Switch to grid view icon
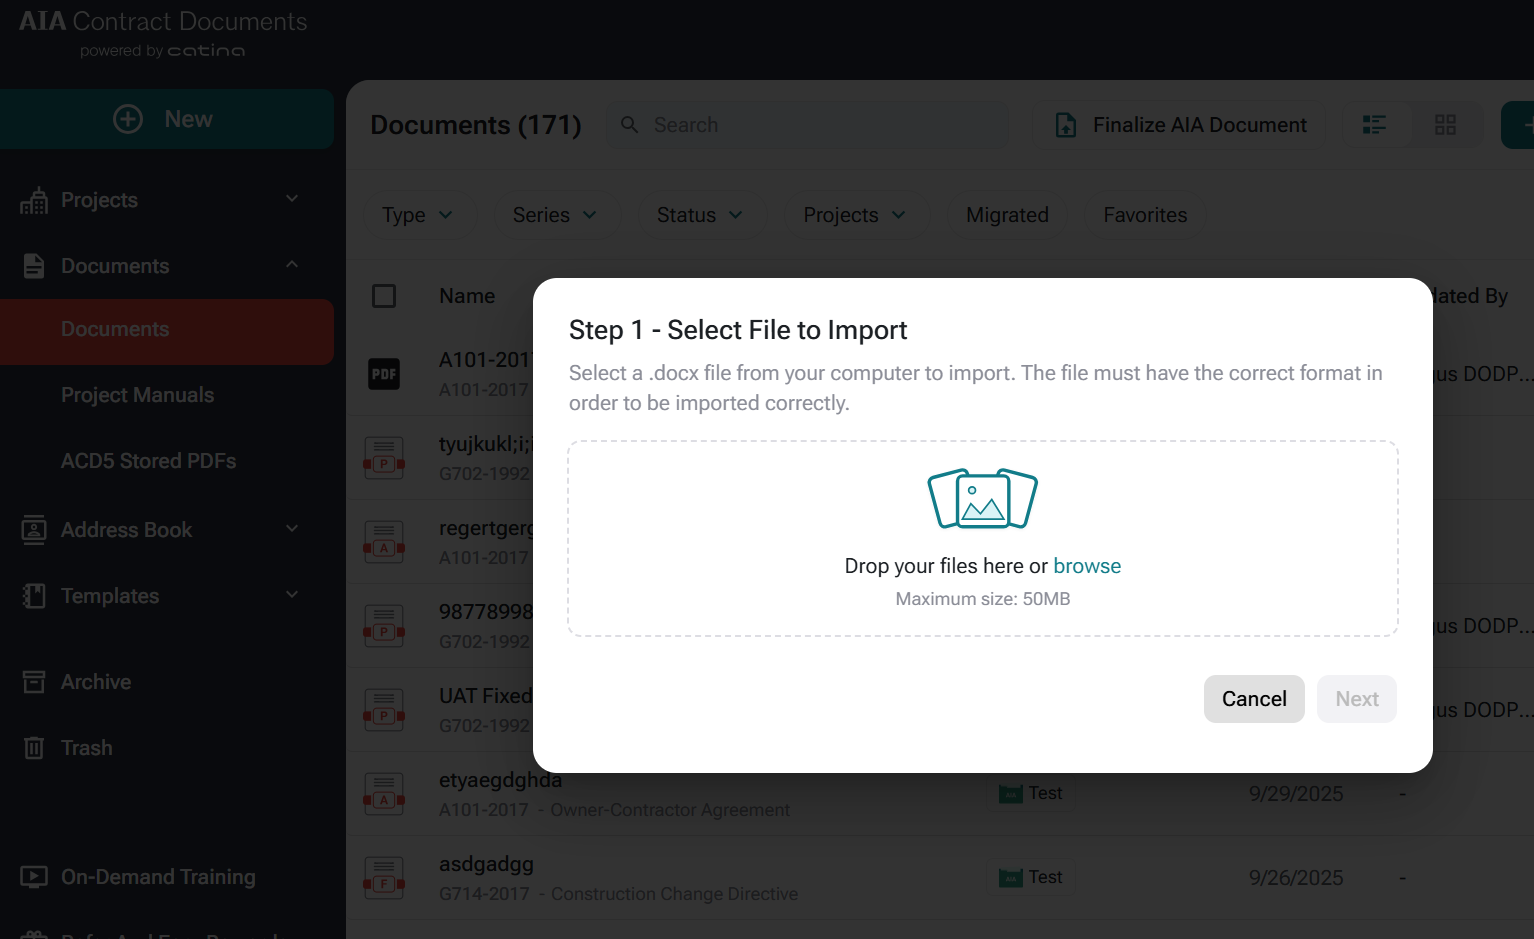Viewport: 1534px width, 939px height. tap(1445, 125)
